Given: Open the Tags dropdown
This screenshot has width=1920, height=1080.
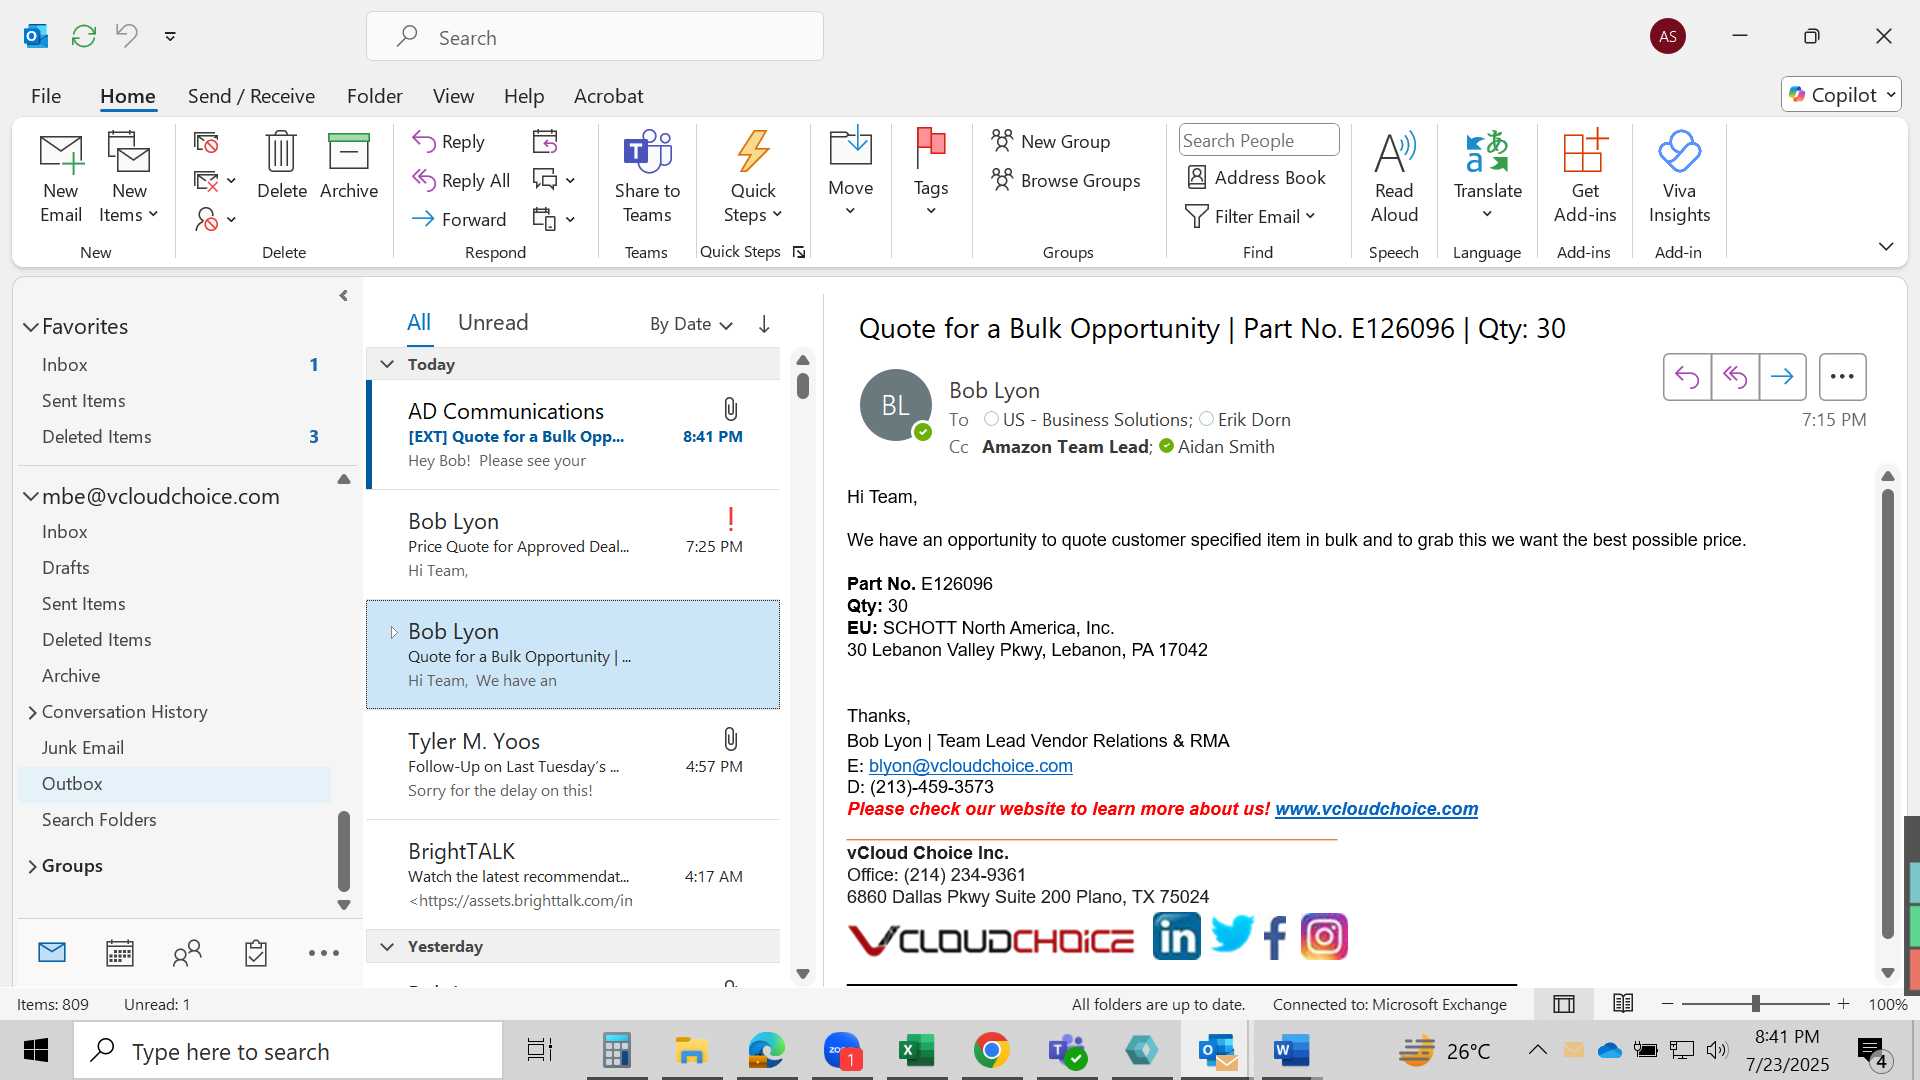Looking at the screenshot, I should (931, 172).
